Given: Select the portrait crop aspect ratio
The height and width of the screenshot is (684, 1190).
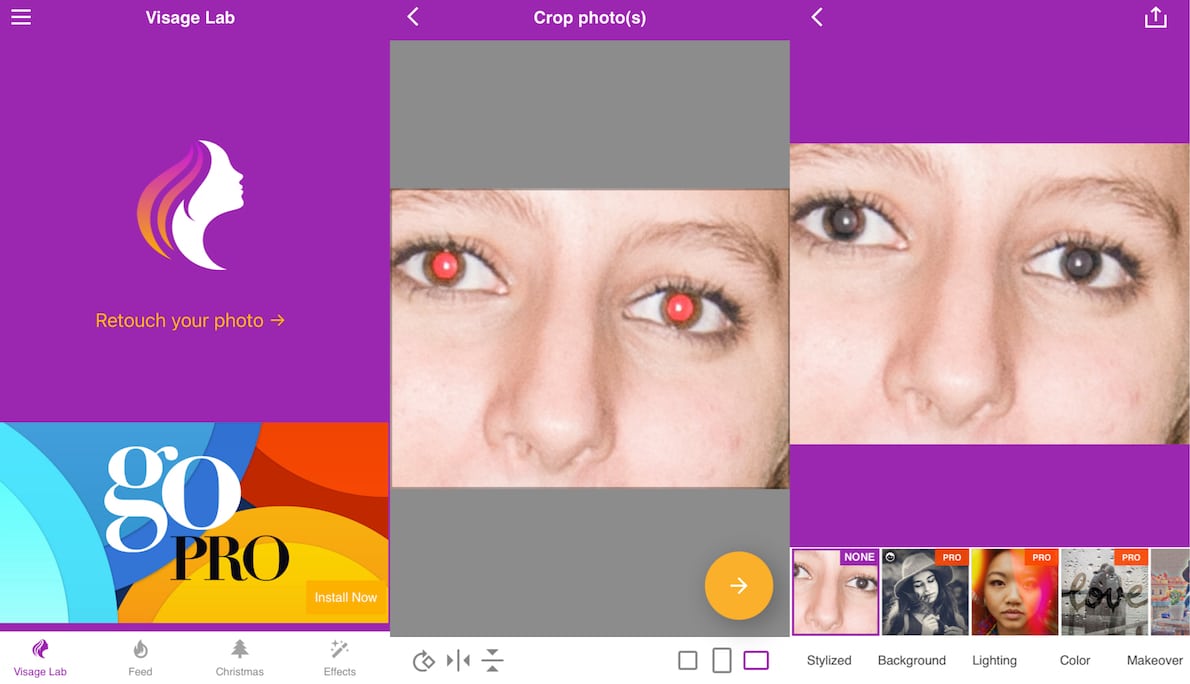Looking at the screenshot, I should (721, 660).
